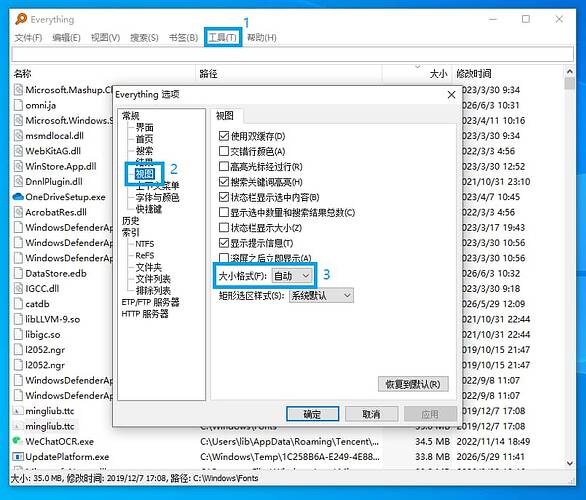Select 文件列表 in options tree
The width and height of the screenshot is (586, 500).
click(x=153, y=279)
